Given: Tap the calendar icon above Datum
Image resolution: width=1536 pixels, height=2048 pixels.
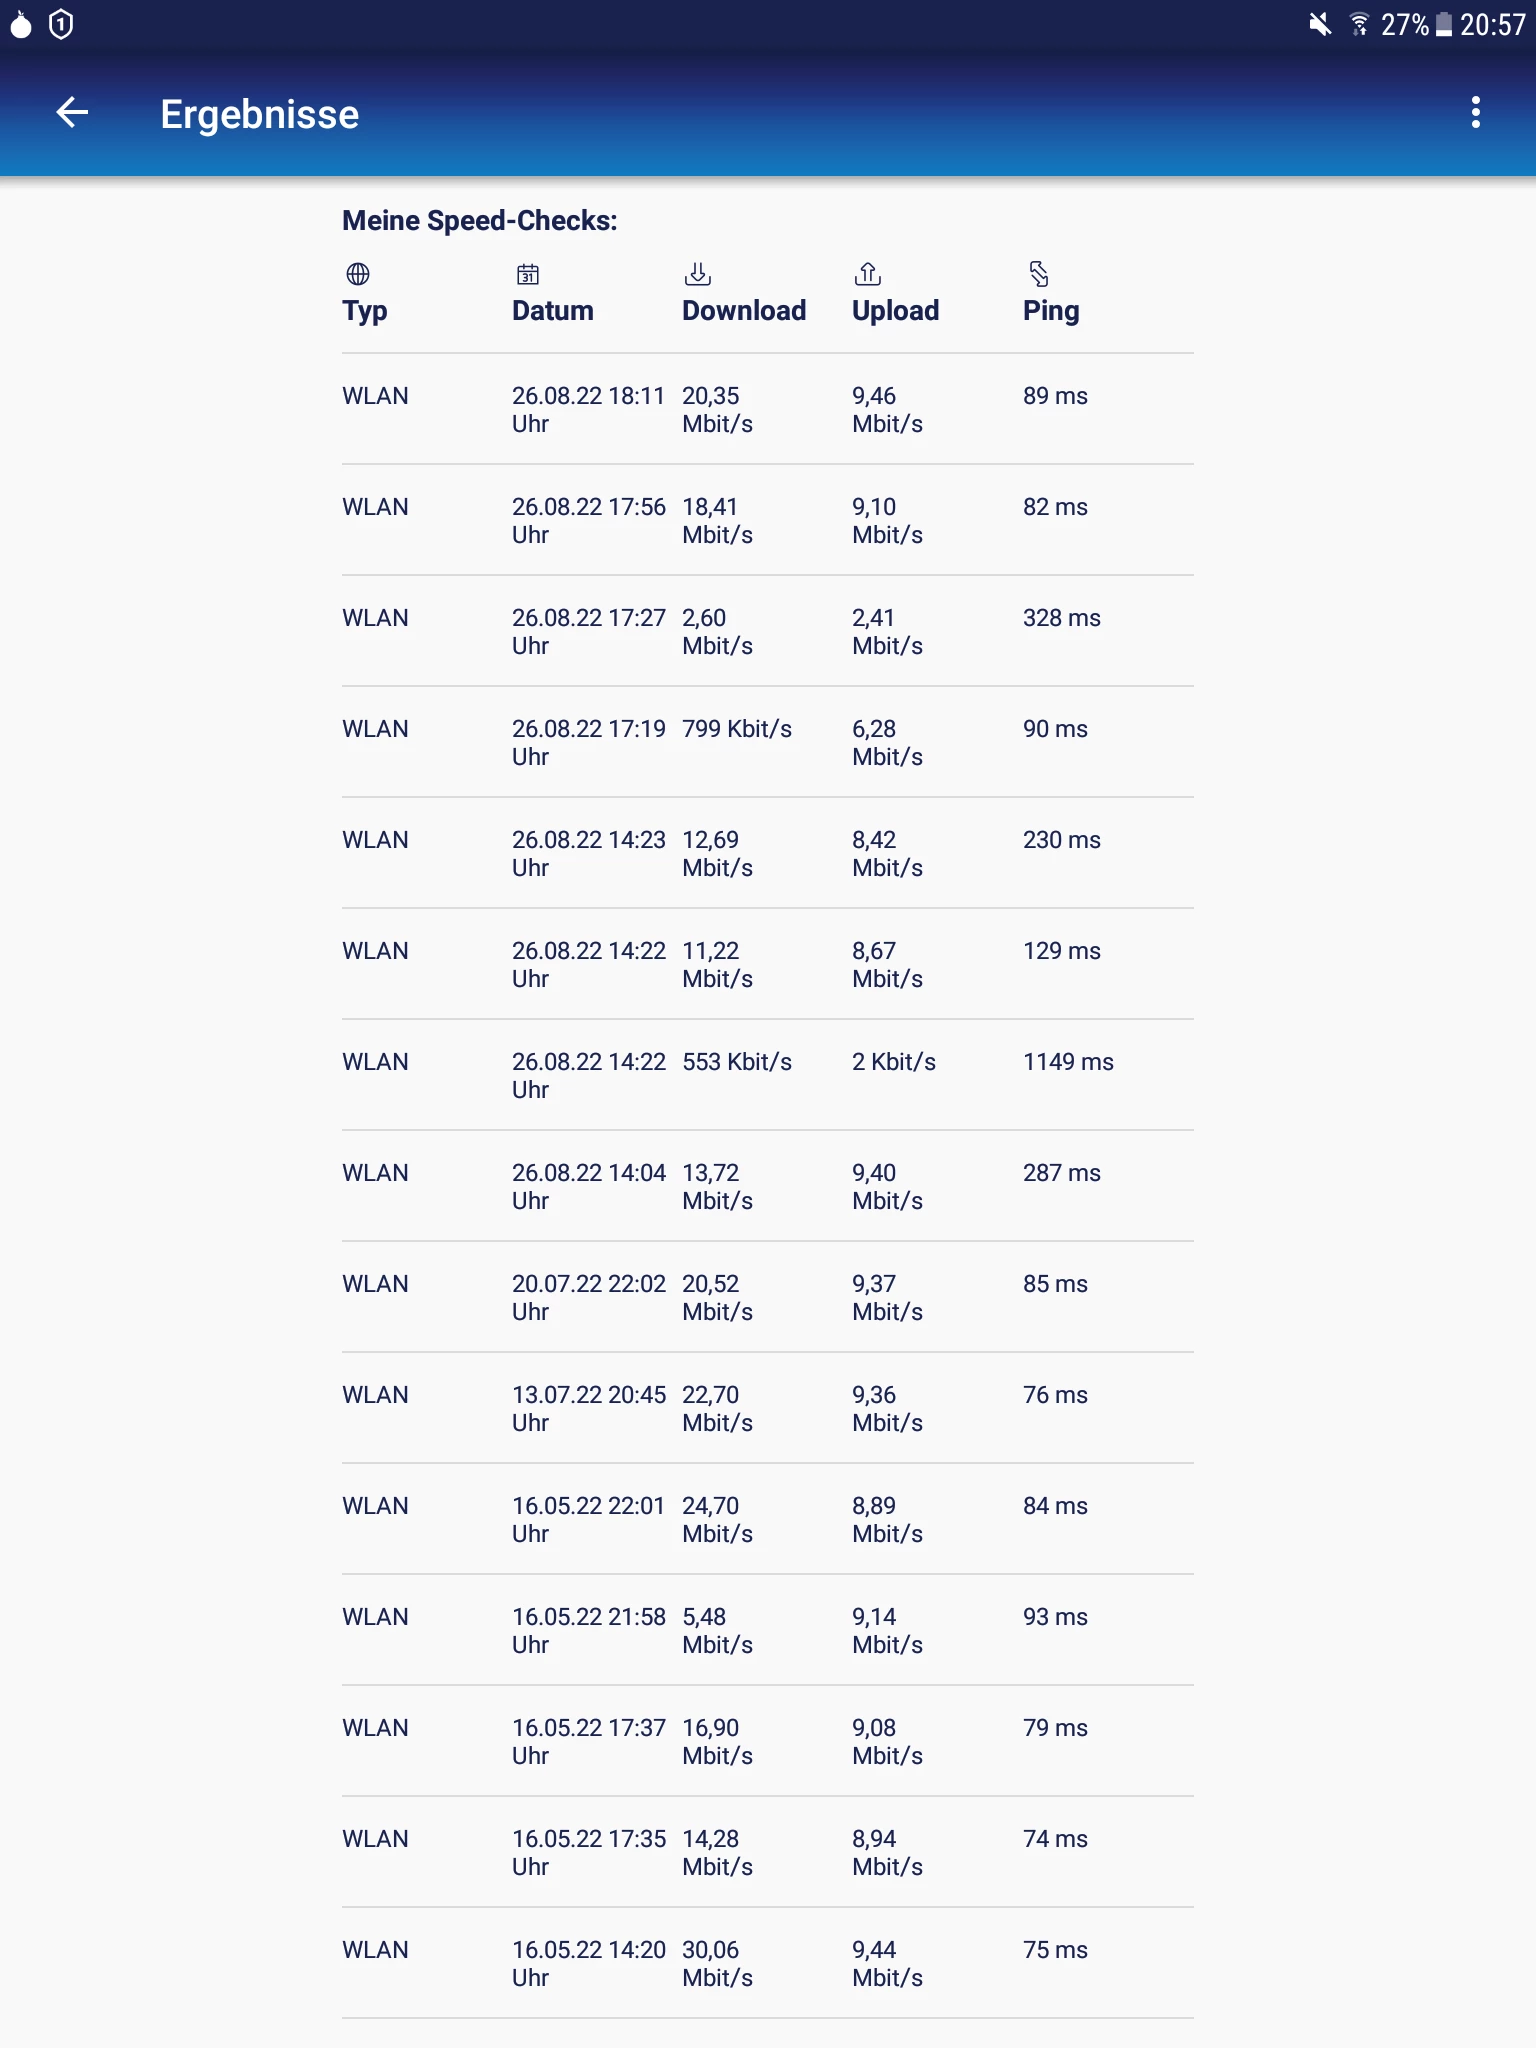Looking at the screenshot, I should coord(528,274).
